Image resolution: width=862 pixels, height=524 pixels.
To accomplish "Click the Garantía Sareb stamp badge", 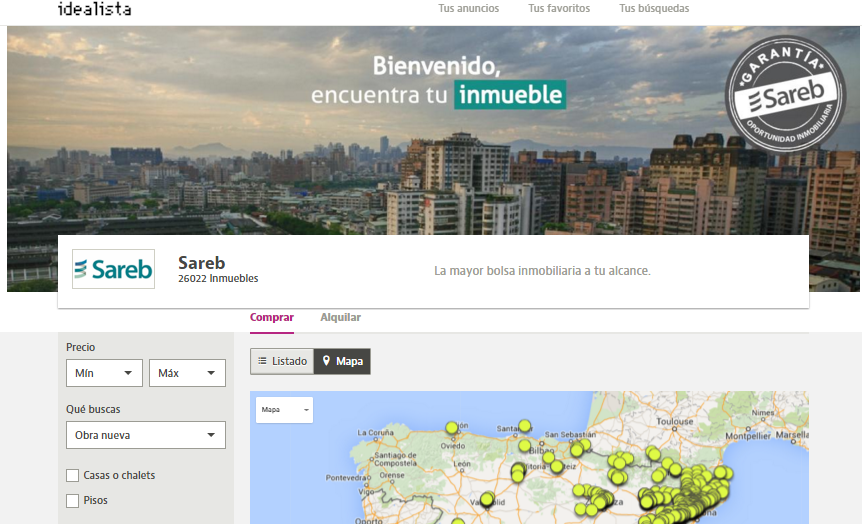I will (x=785, y=94).
